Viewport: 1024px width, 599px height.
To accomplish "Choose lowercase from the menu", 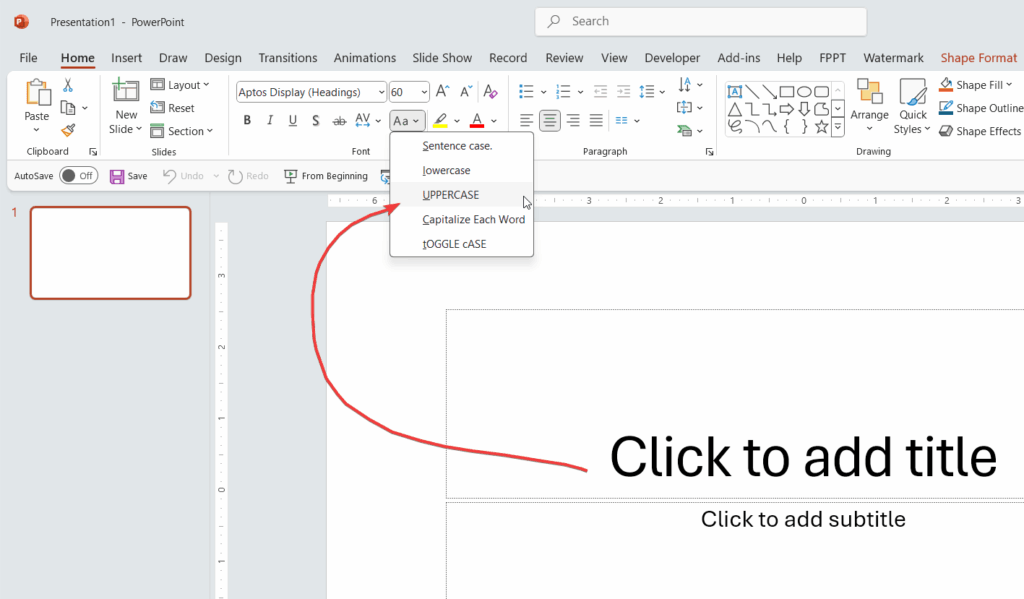I will [462, 170].
